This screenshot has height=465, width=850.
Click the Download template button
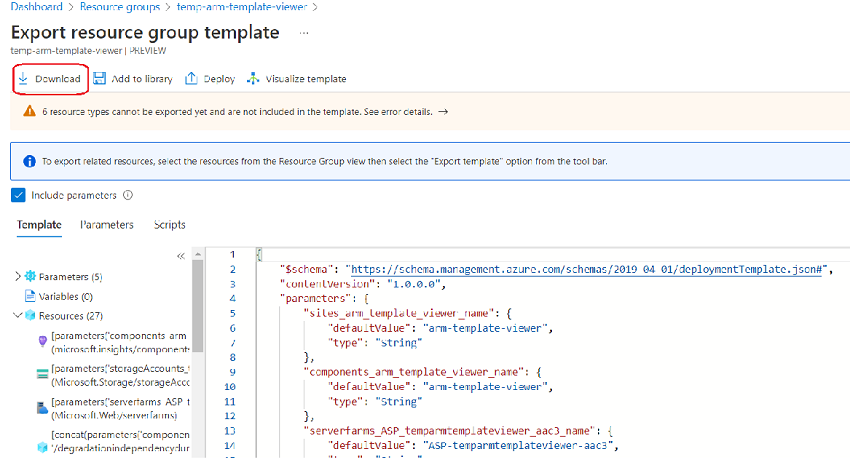click(x=48, y=79)
